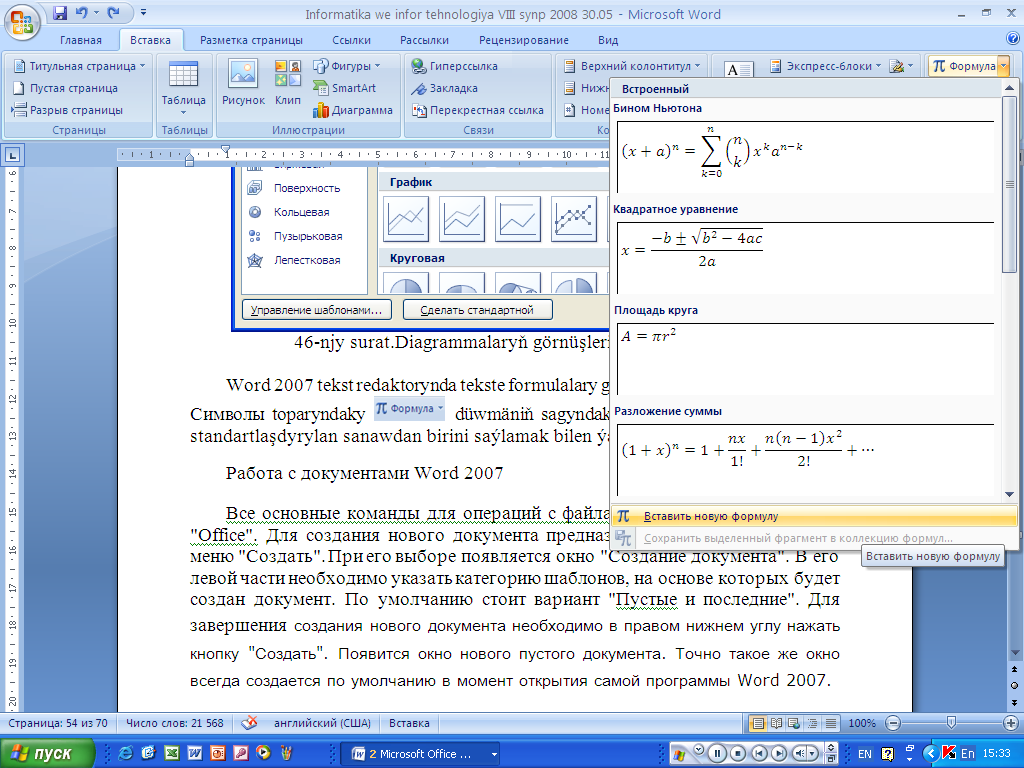This screenshot has width=1024, height=768.
Task: Click the Надпись text box icon
Action: 739,69
